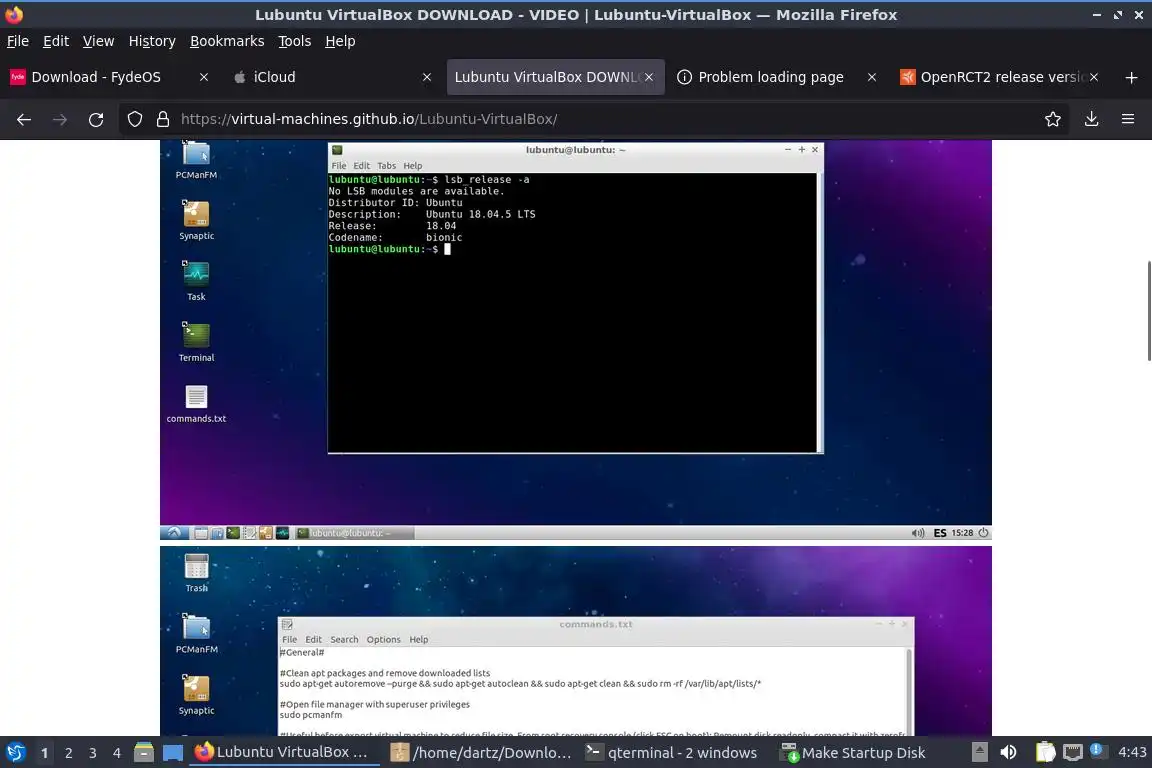
Task: Click the forward navigation arrow
Action: coord(60,119)
